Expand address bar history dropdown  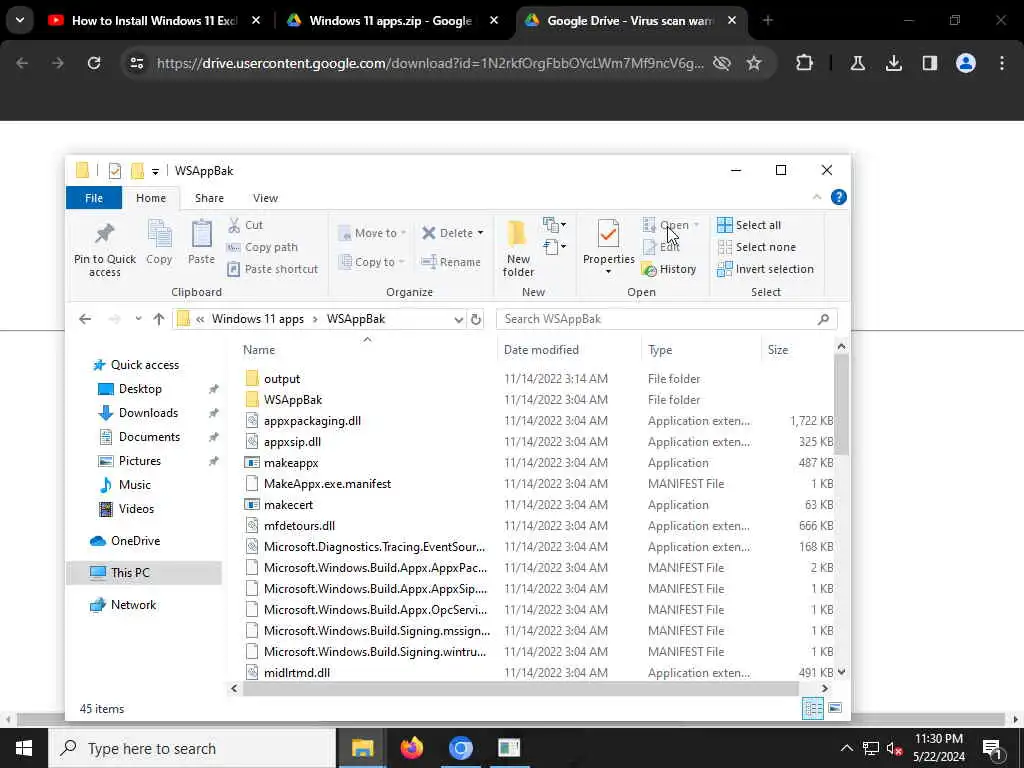[x=458, y=319]
